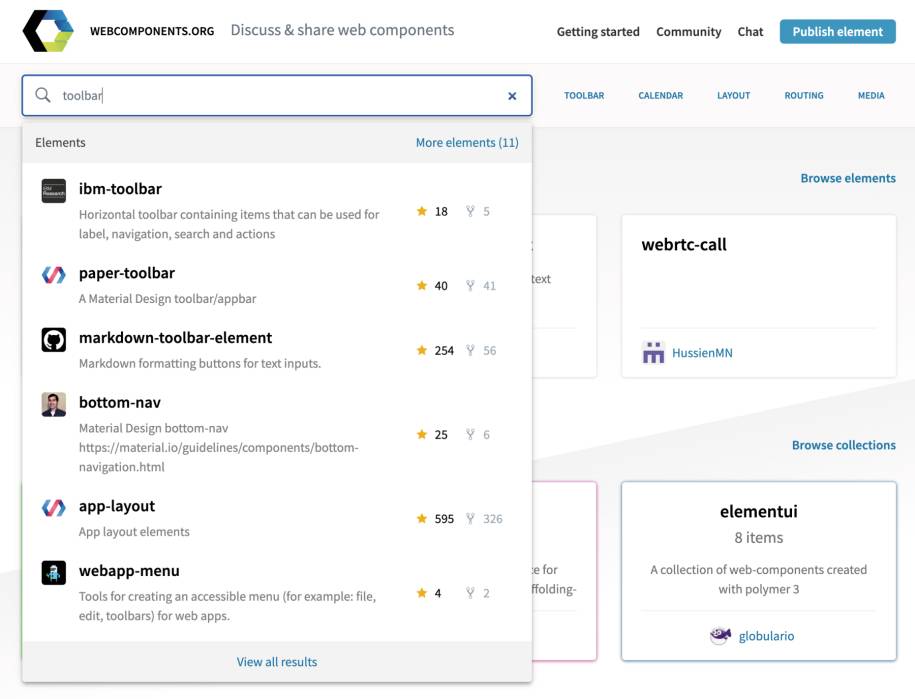This screenshot has height=699, width=915.
Task: Click the app-layout Polymer logo icon
Action: (54, 508)
